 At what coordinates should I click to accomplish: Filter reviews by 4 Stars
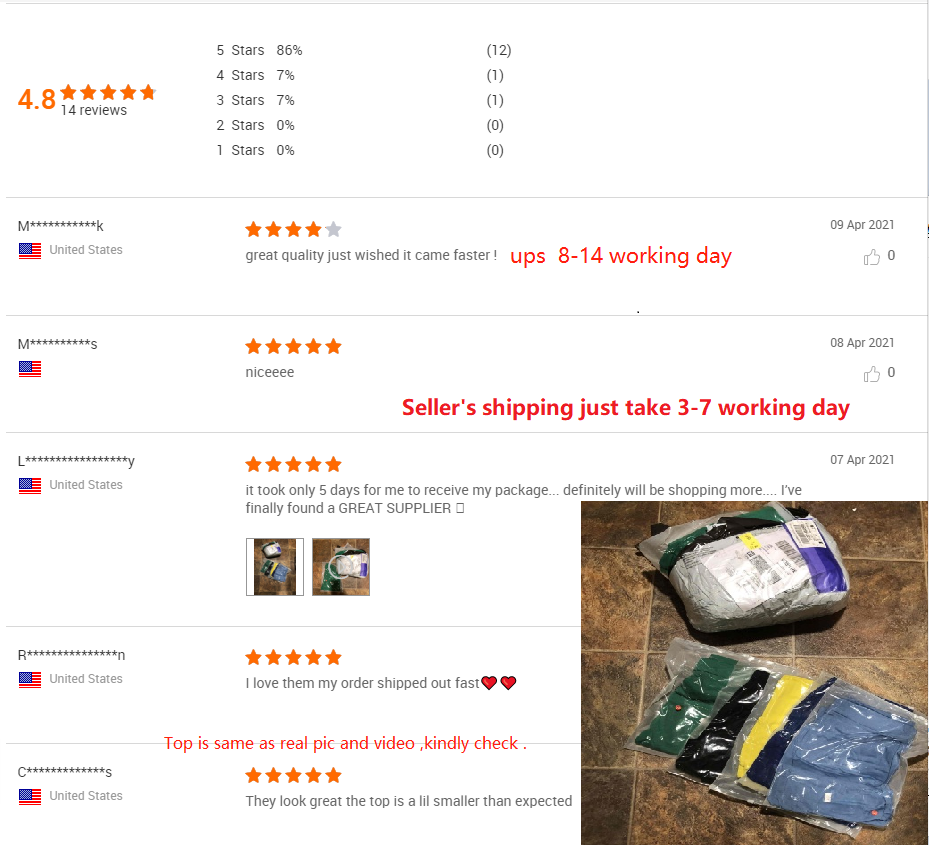coord(240,75)
